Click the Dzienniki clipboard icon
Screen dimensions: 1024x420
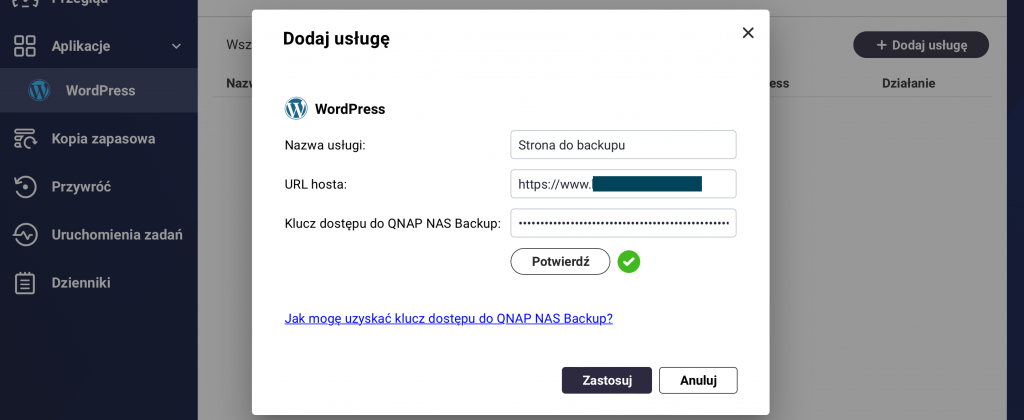pyautogui.click(x=25, y=283)
